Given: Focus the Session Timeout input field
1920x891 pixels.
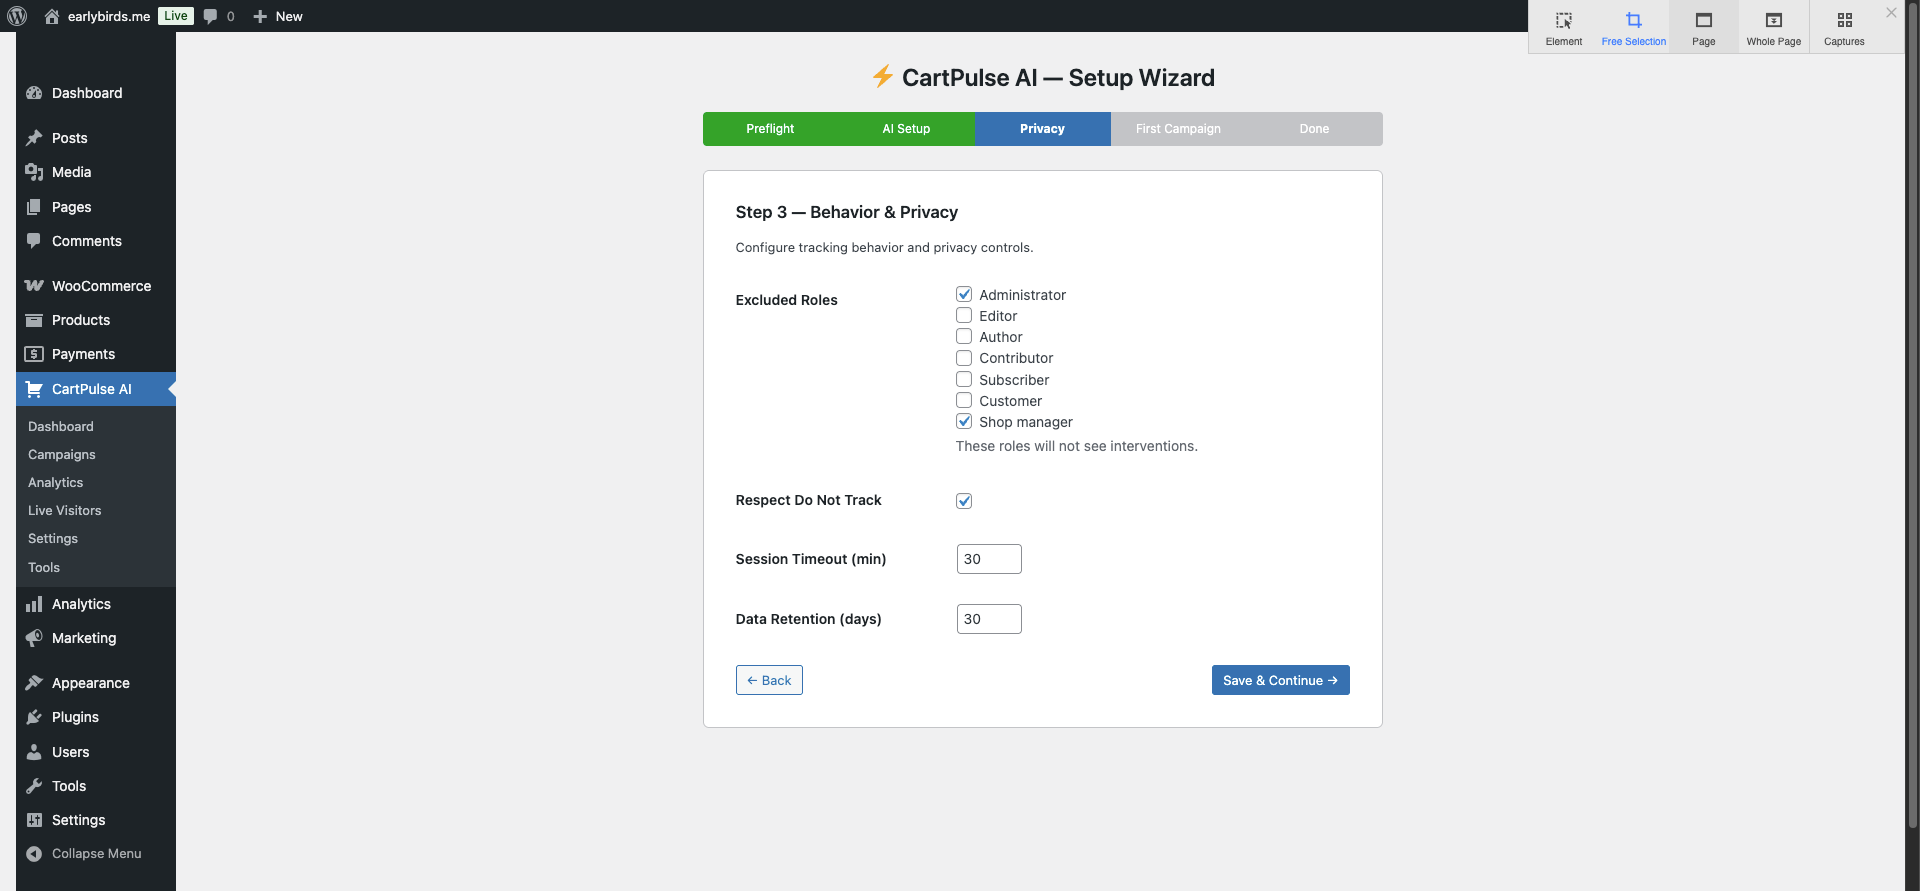Looking at the screenshot, I should pos(988,559).
